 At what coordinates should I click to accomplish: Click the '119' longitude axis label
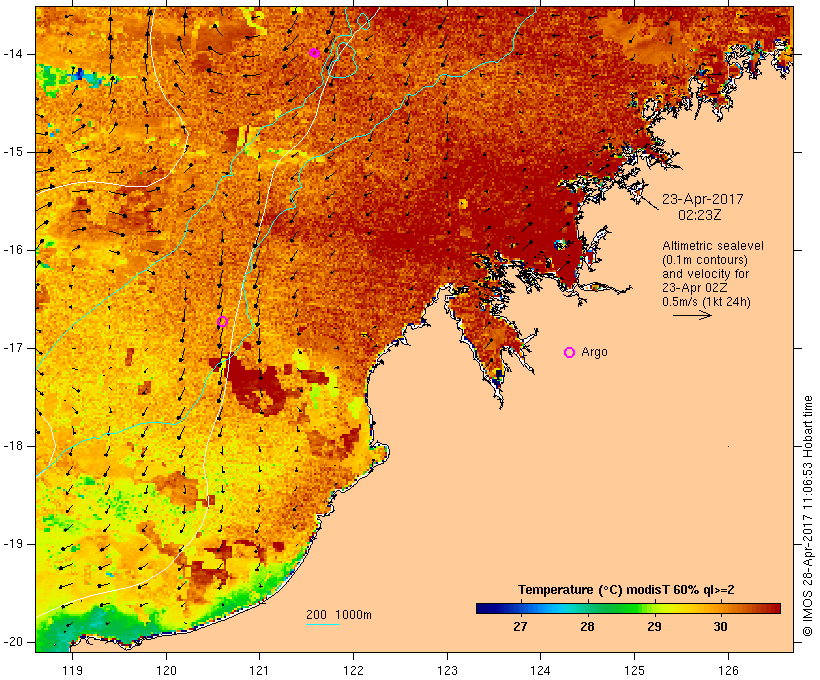coord(72,670)
